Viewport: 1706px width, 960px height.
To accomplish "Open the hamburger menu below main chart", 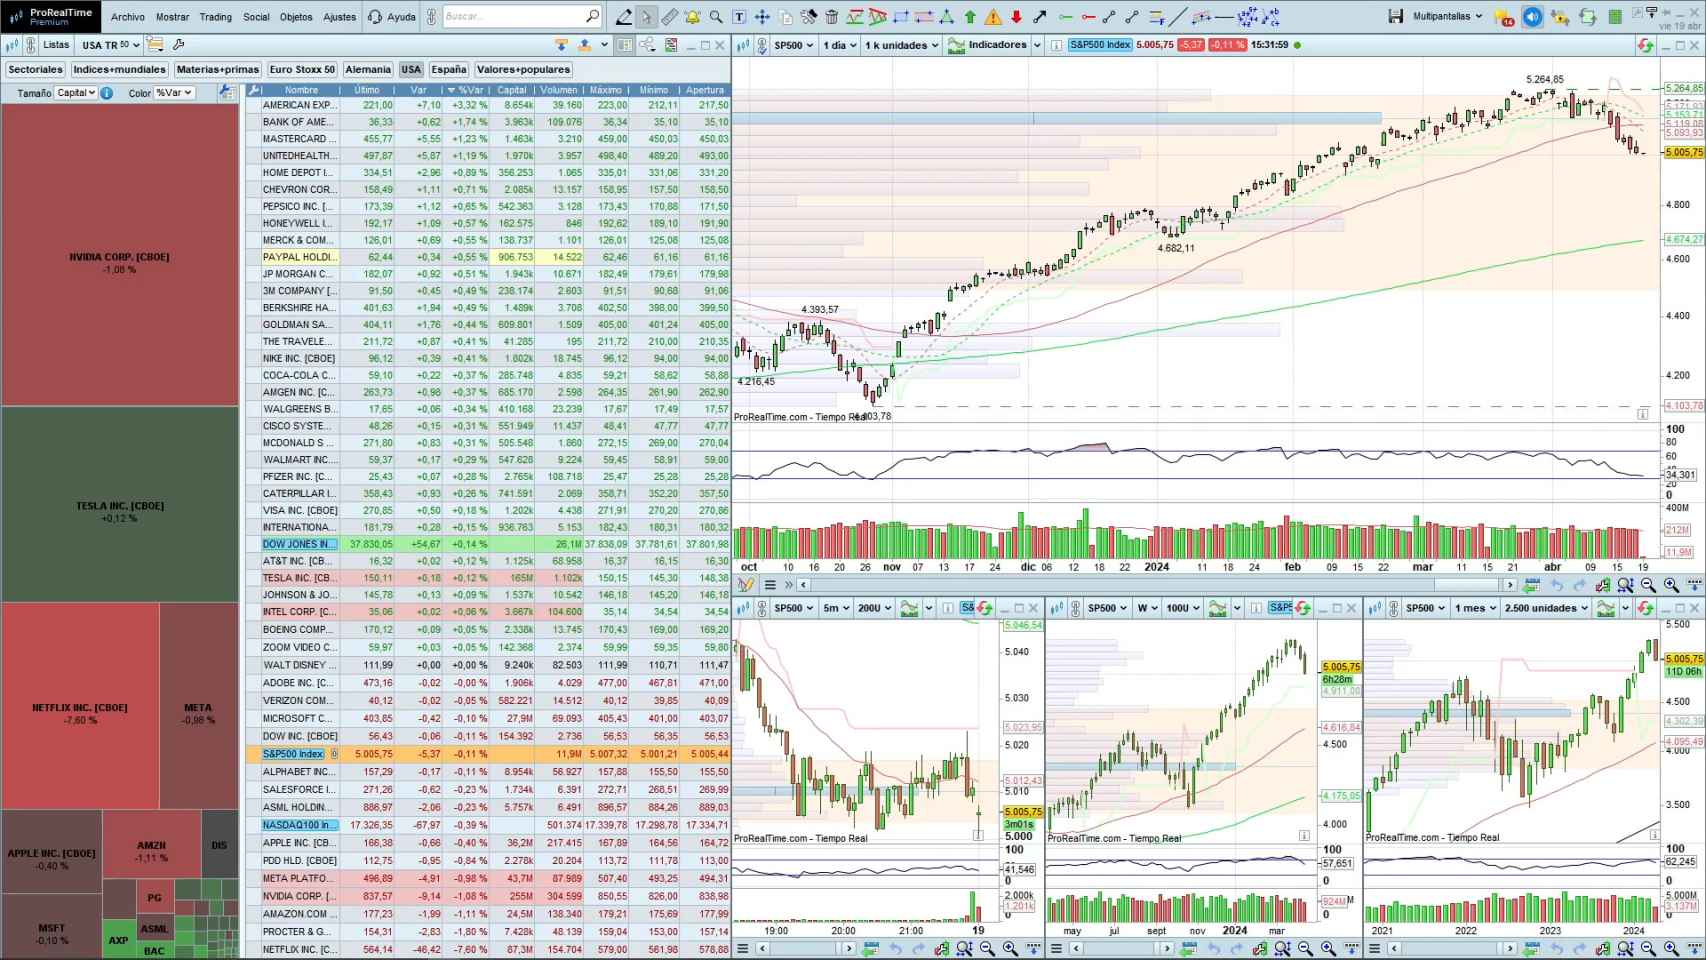I will pyautogui.click(x=770, y=585).
